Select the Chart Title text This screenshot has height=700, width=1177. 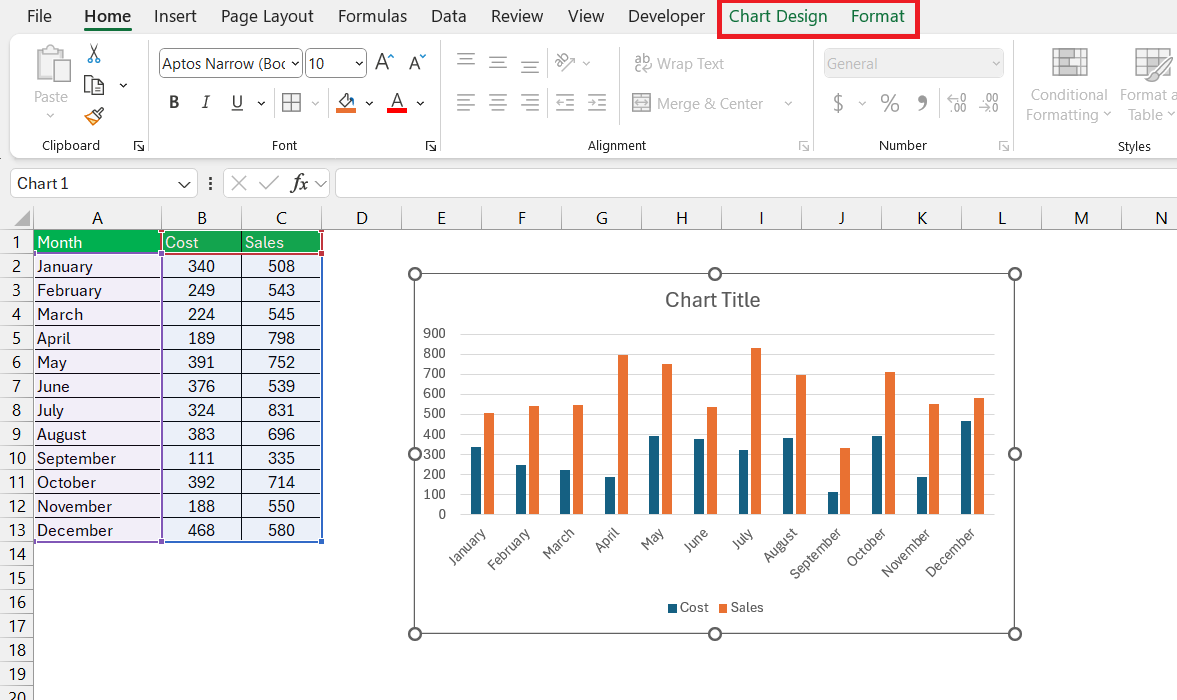pos(712,300)
